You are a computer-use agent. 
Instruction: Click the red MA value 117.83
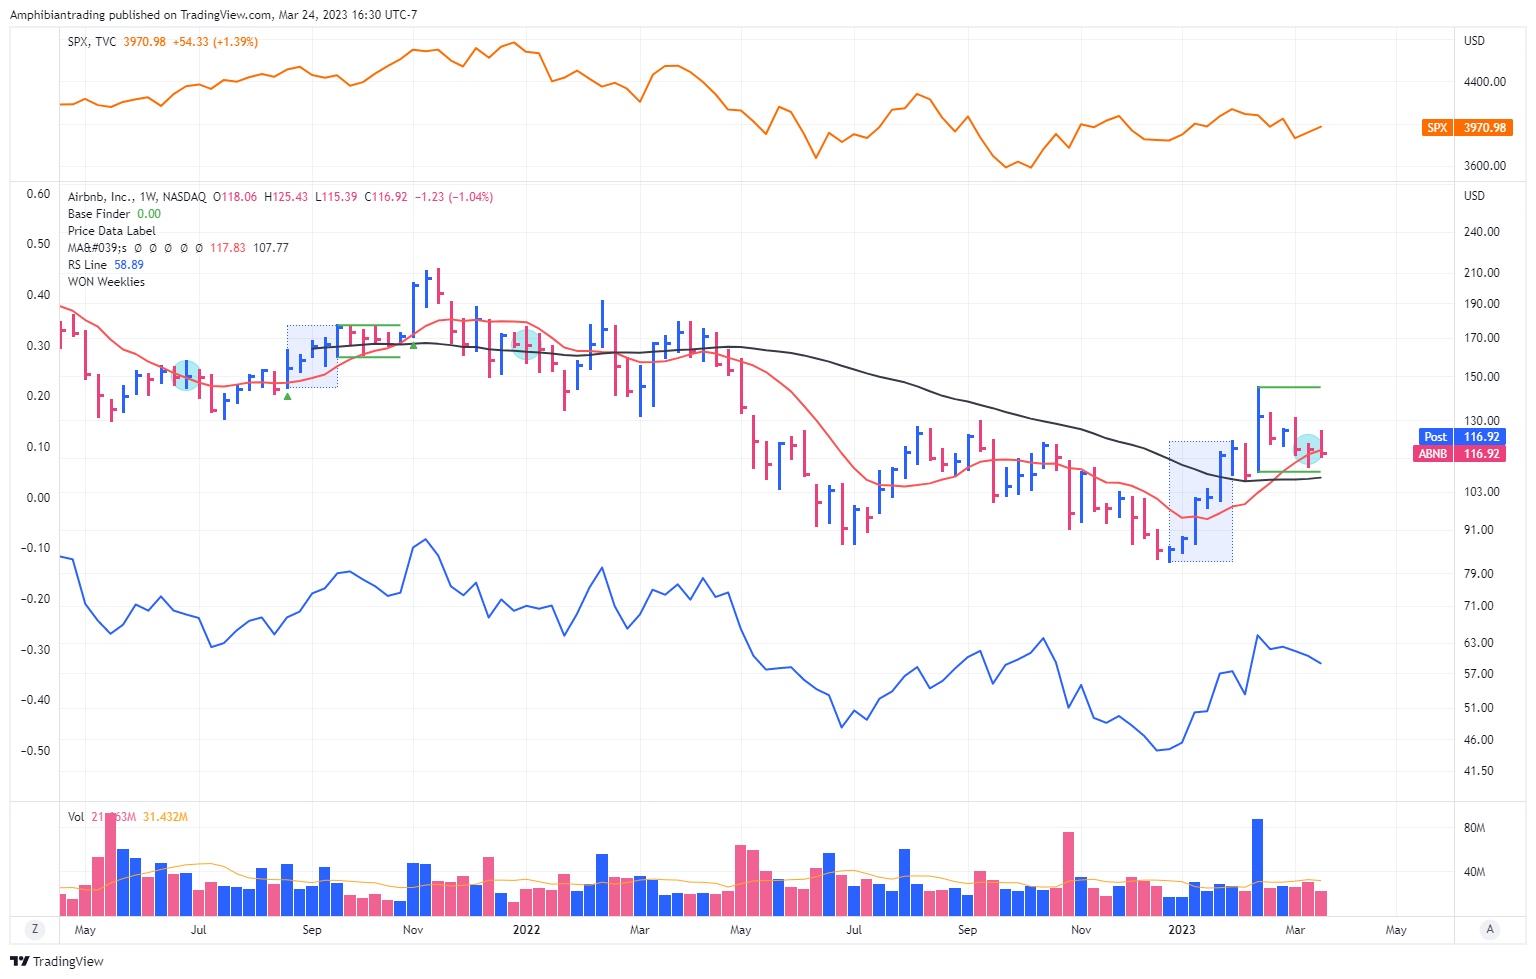pos(227,248)
